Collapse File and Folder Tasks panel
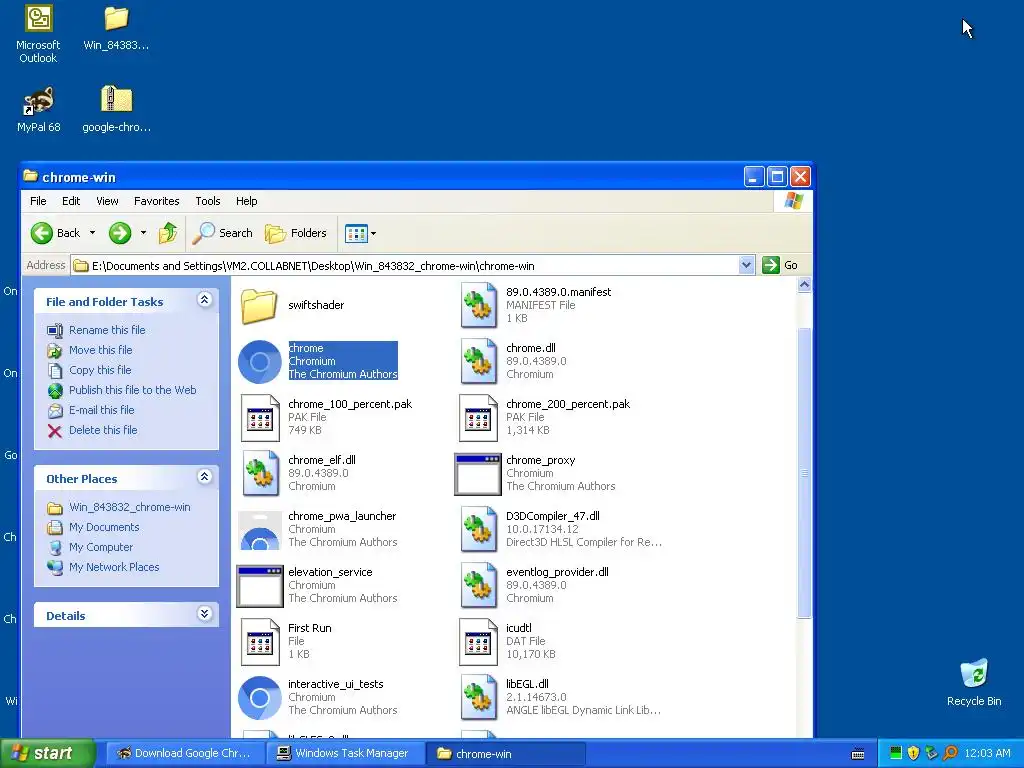The image size is (1024, 768). click(204, 300)
